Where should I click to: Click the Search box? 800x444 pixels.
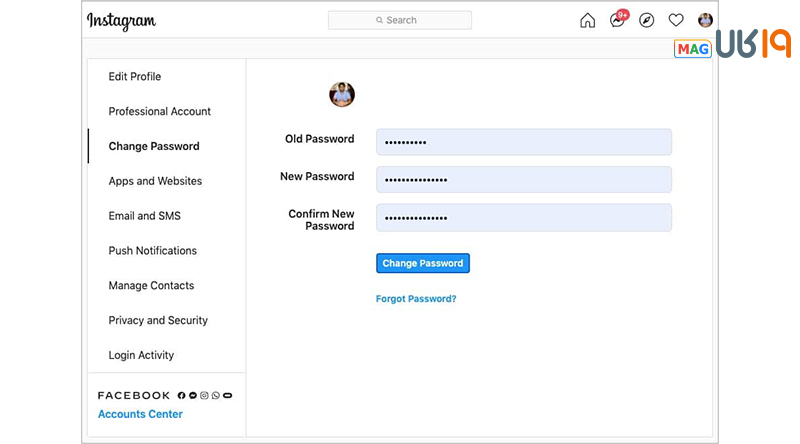tap(400, 20)
